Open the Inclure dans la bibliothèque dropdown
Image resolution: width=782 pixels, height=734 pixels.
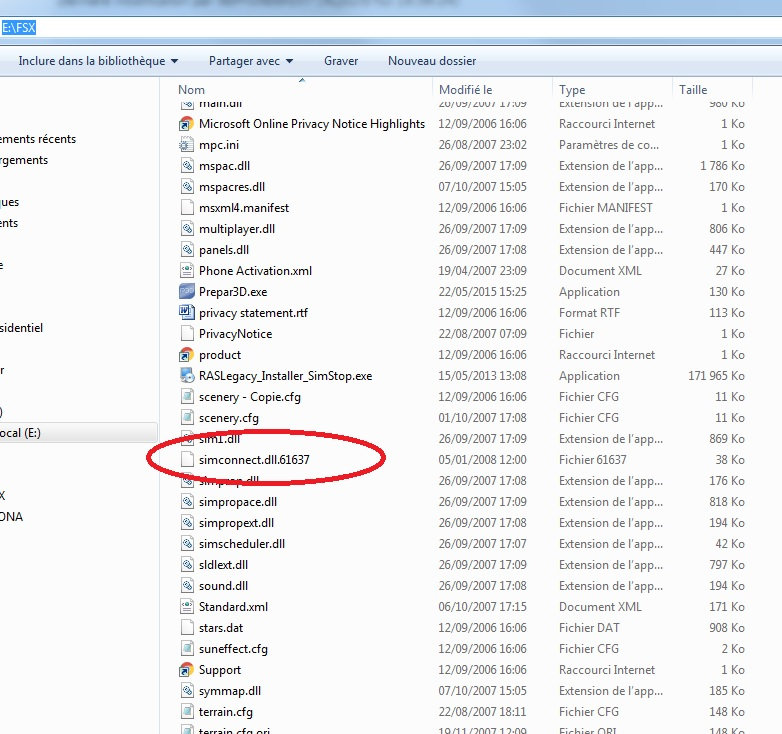[98, 61]
